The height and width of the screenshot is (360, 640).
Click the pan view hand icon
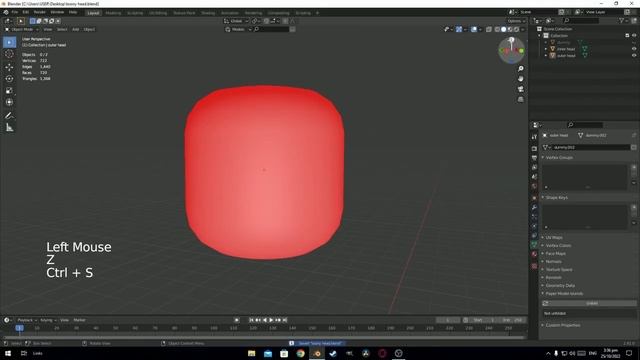tap(520, 79)
